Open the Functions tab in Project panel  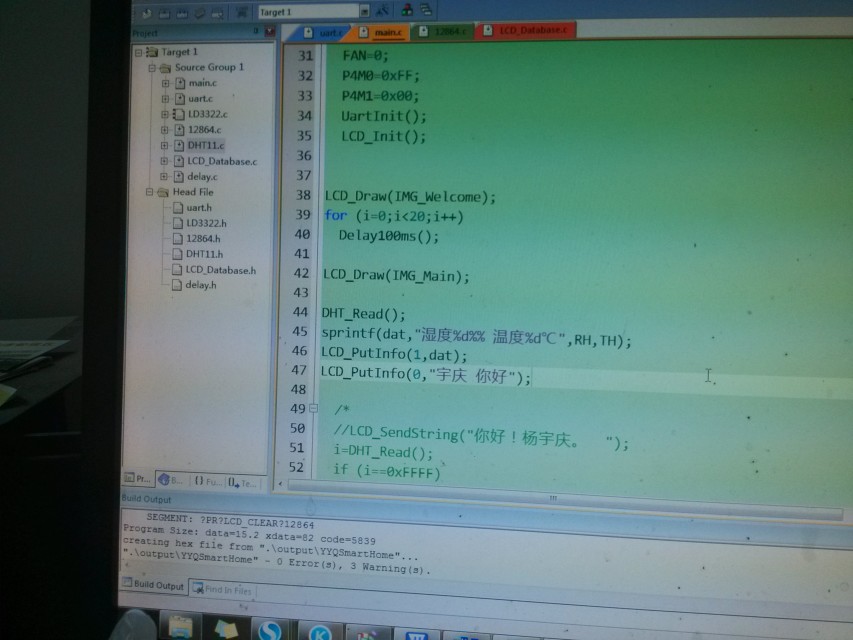206,481
